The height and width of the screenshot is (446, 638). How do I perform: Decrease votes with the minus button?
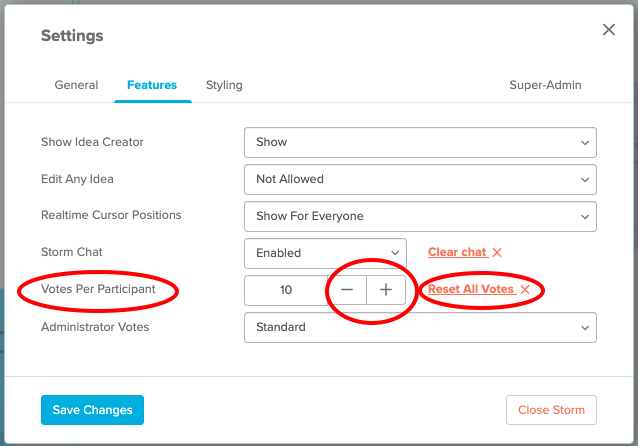click(347, 290)
